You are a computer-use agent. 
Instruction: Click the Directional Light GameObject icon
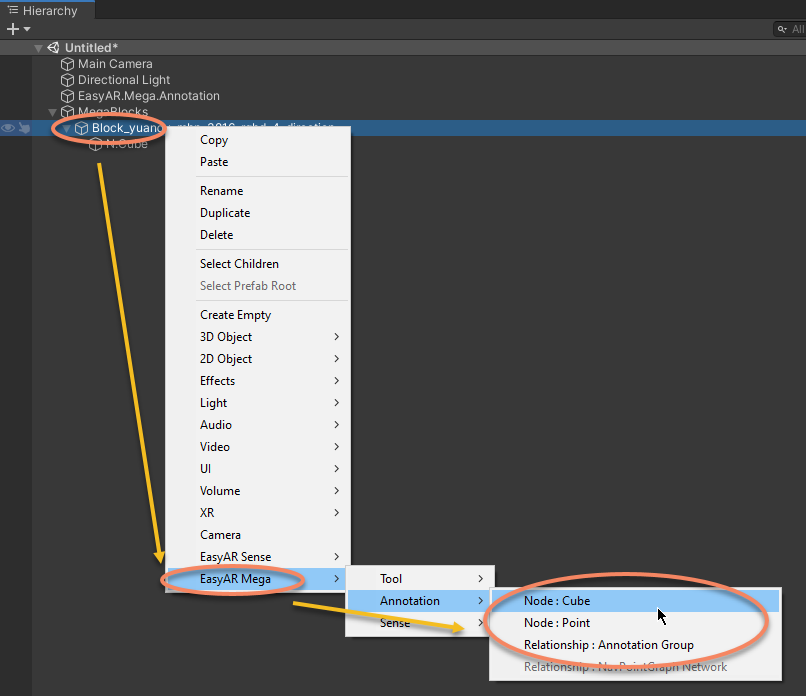pos(67,80)
